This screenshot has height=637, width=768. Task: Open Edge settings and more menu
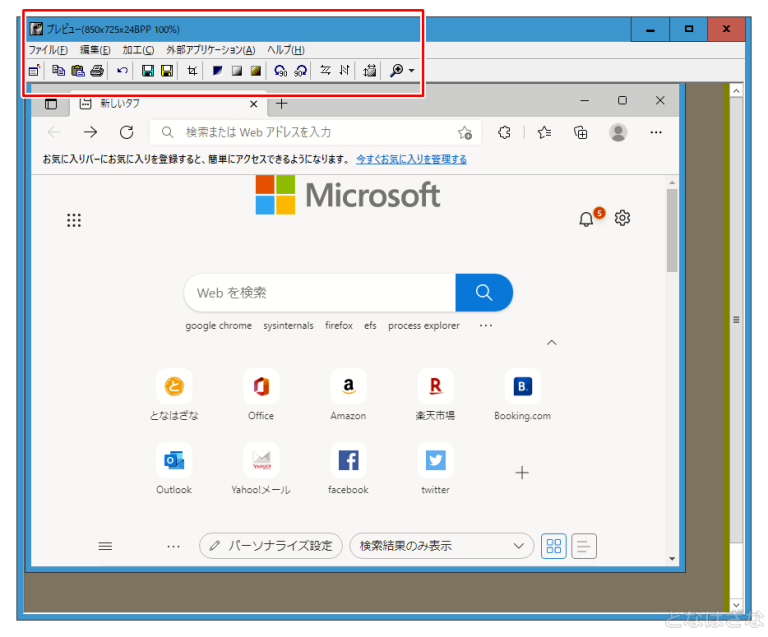pos(656,132)
